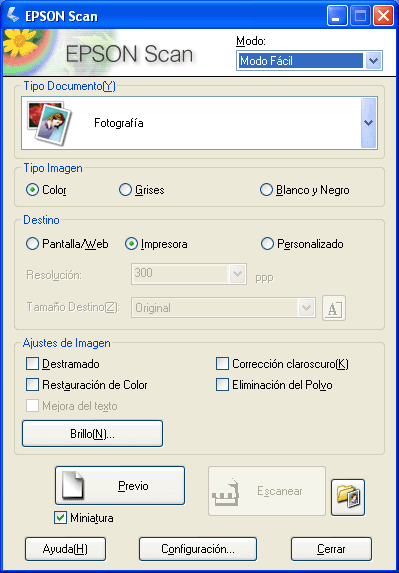This screenshot has height=573, width=399.
Task: Click the Cerrar button
Action: click(331, 549)
